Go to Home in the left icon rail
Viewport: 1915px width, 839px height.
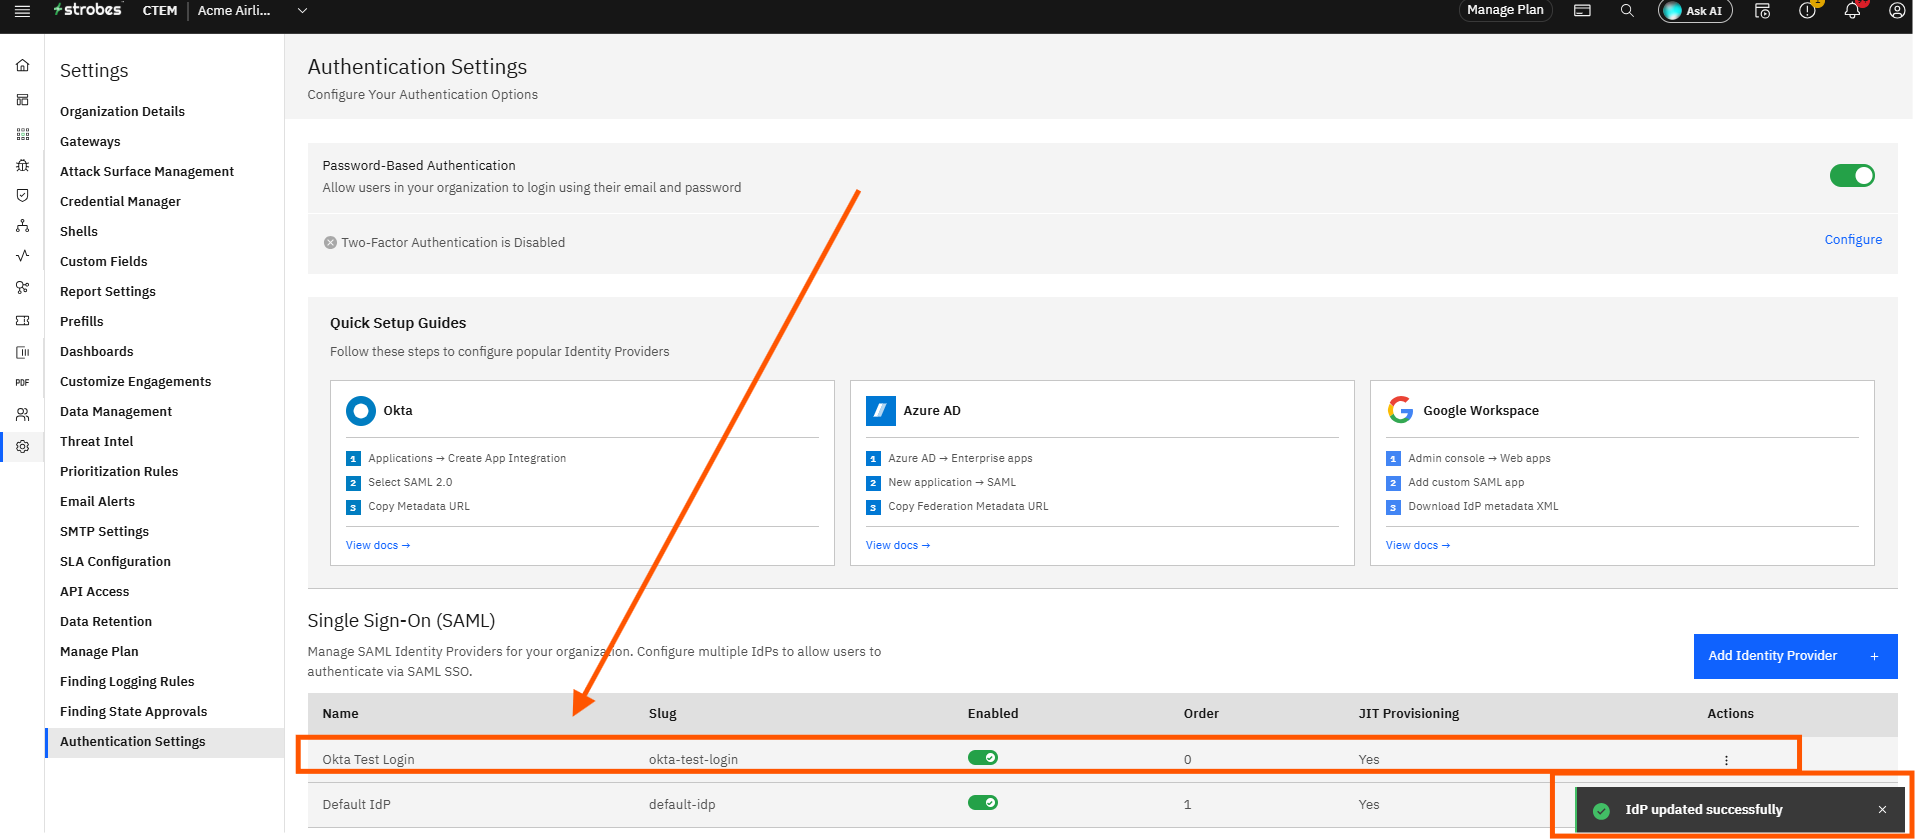pyautogui.click(x=22, y=65)
